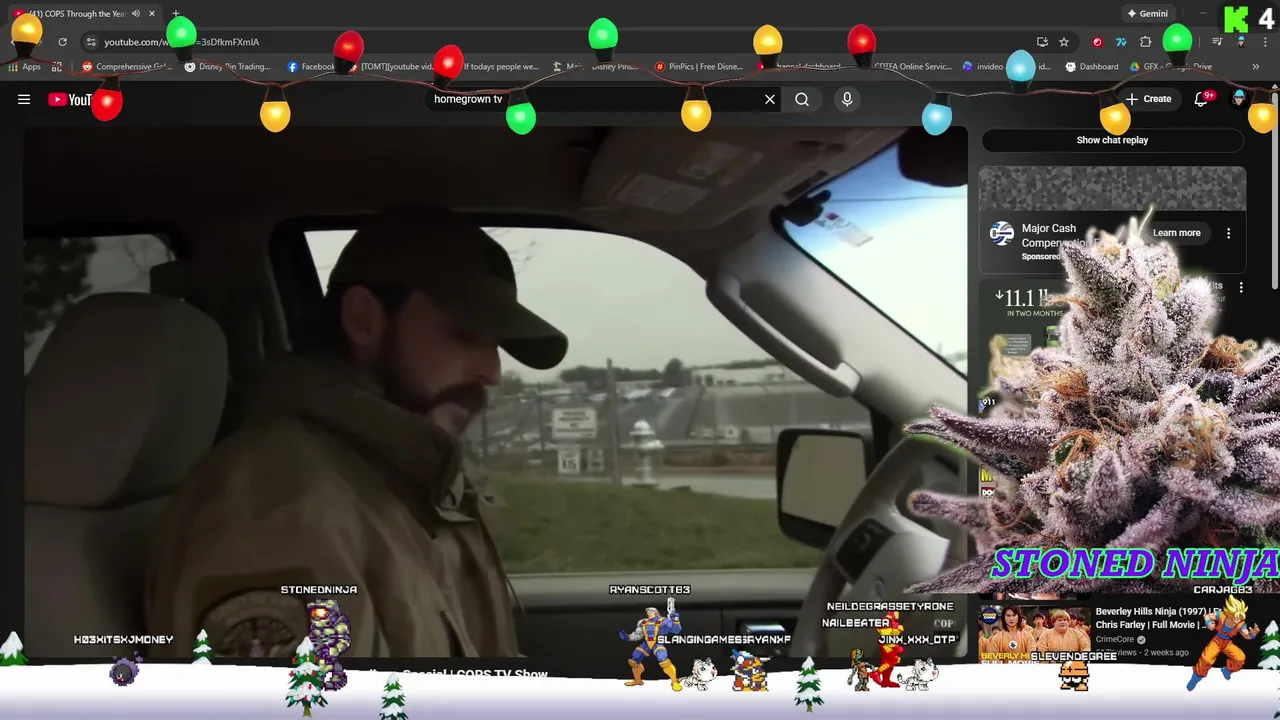This screenshot has width=1280, height=720.
Task: Open the Disney Pin Trading bookmark
Action: tap(228, 67)
